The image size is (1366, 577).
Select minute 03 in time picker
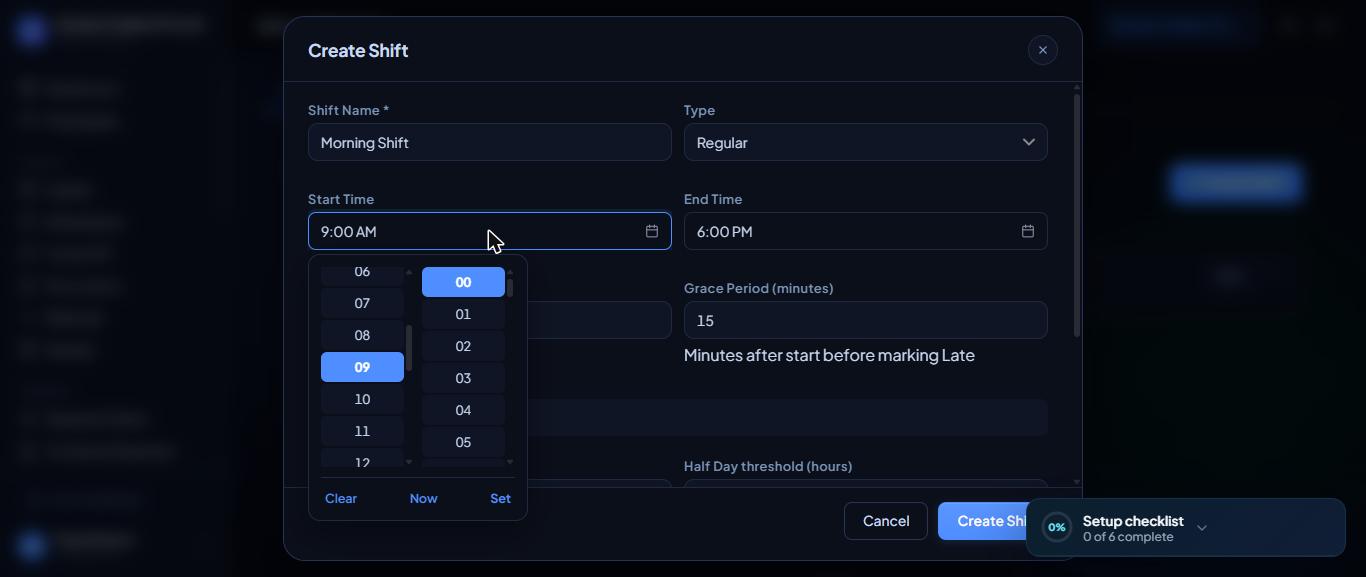point(463,378)
